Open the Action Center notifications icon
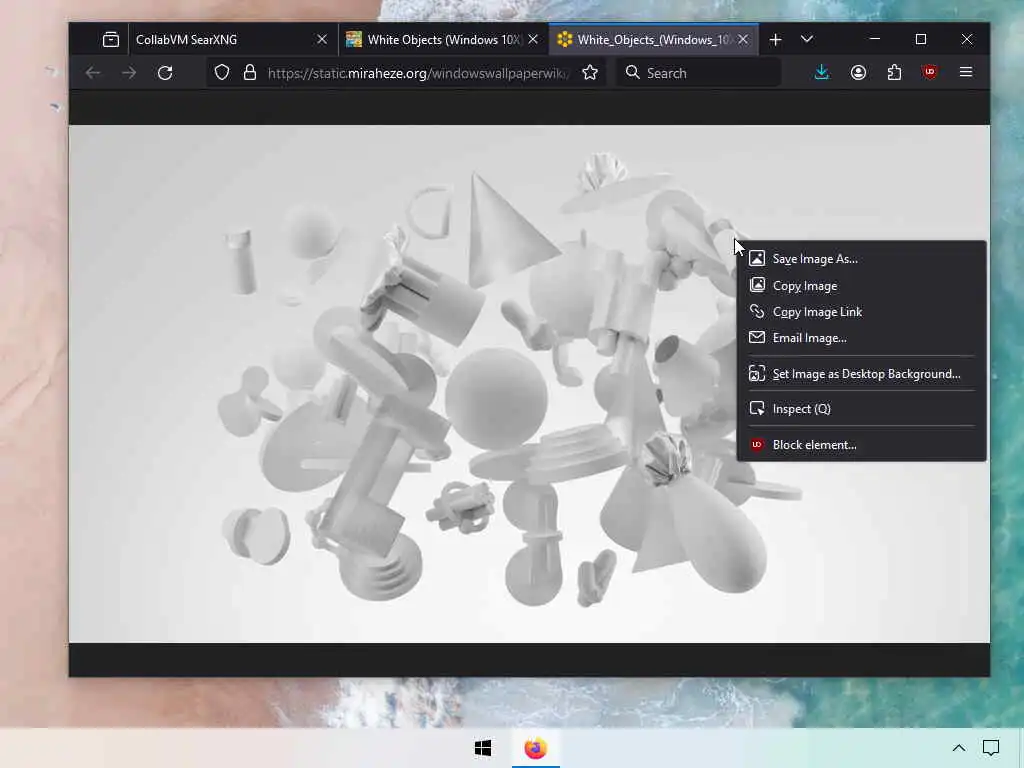The image size is (1024, 768). 991,748
